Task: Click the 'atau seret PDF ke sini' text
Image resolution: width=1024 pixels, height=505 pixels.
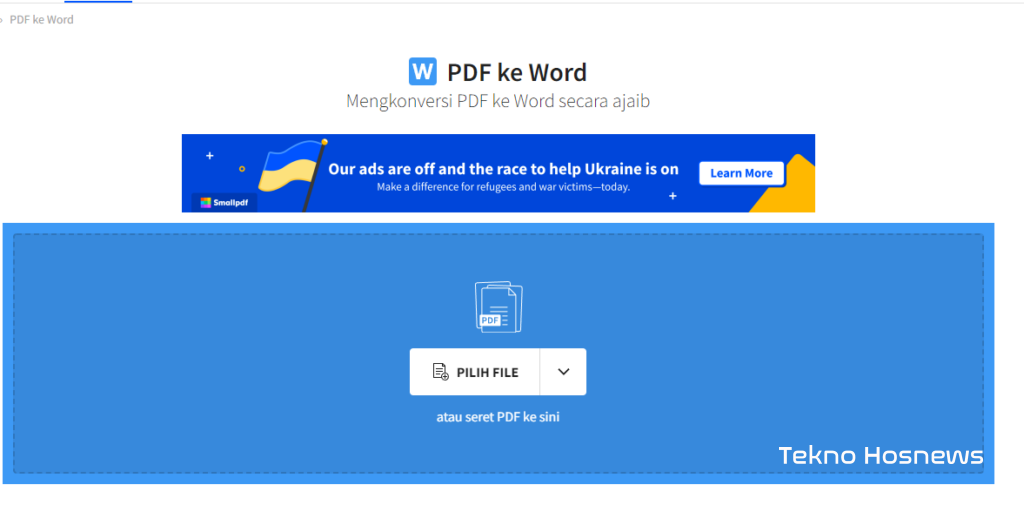Action: 498,417
